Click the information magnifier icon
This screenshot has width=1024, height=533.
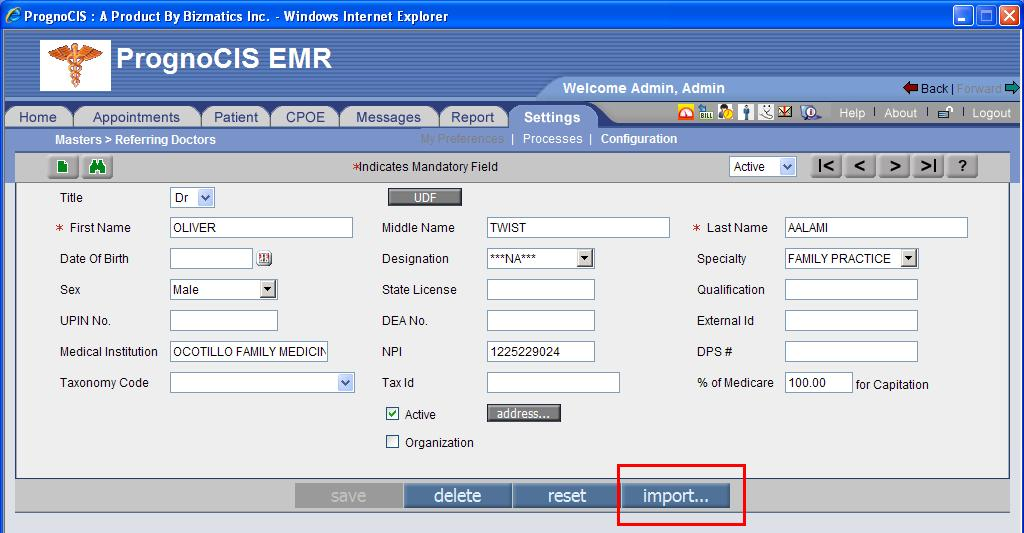click(x=810, y=112)
